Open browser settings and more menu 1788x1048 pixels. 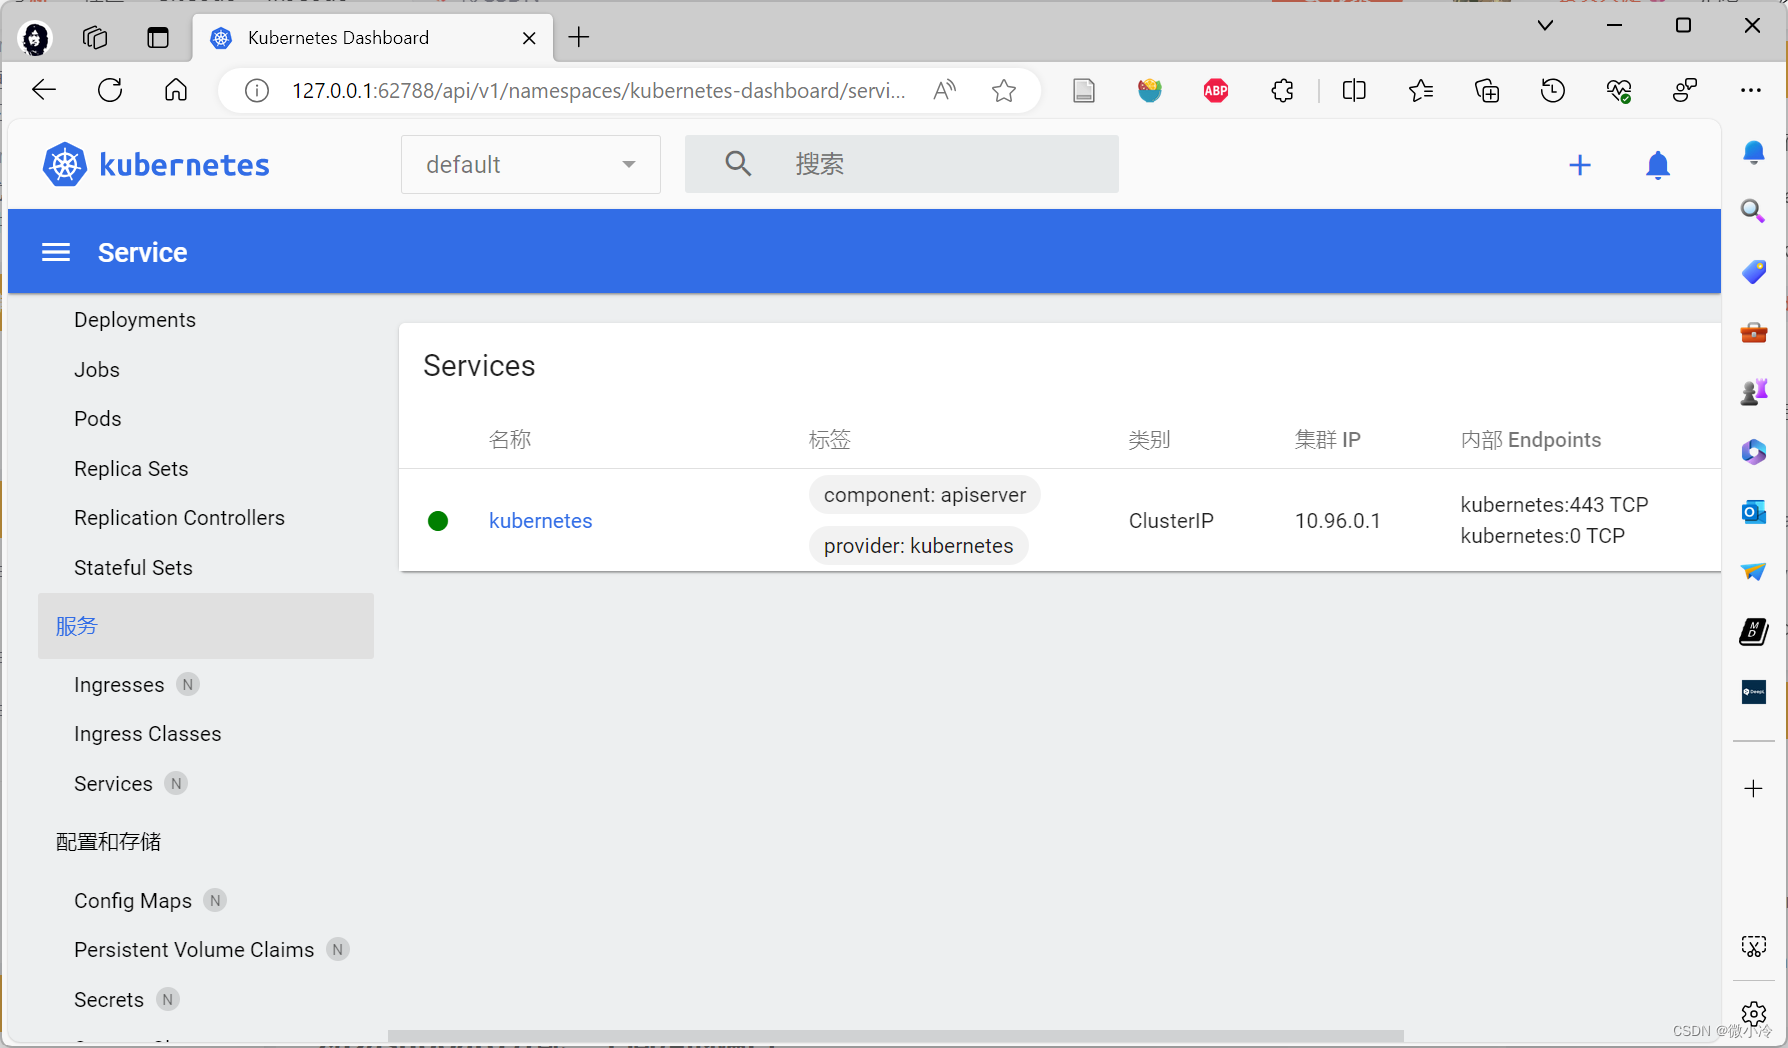pyautogui.click(x=1751, y=90)
